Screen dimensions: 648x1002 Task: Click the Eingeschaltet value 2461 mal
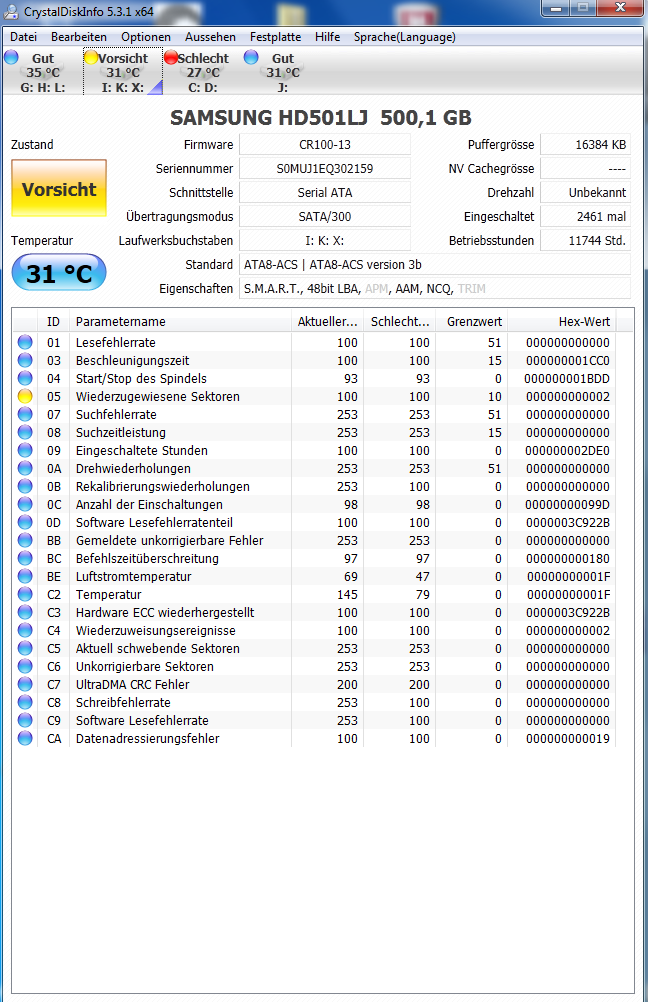click(585, 217)
